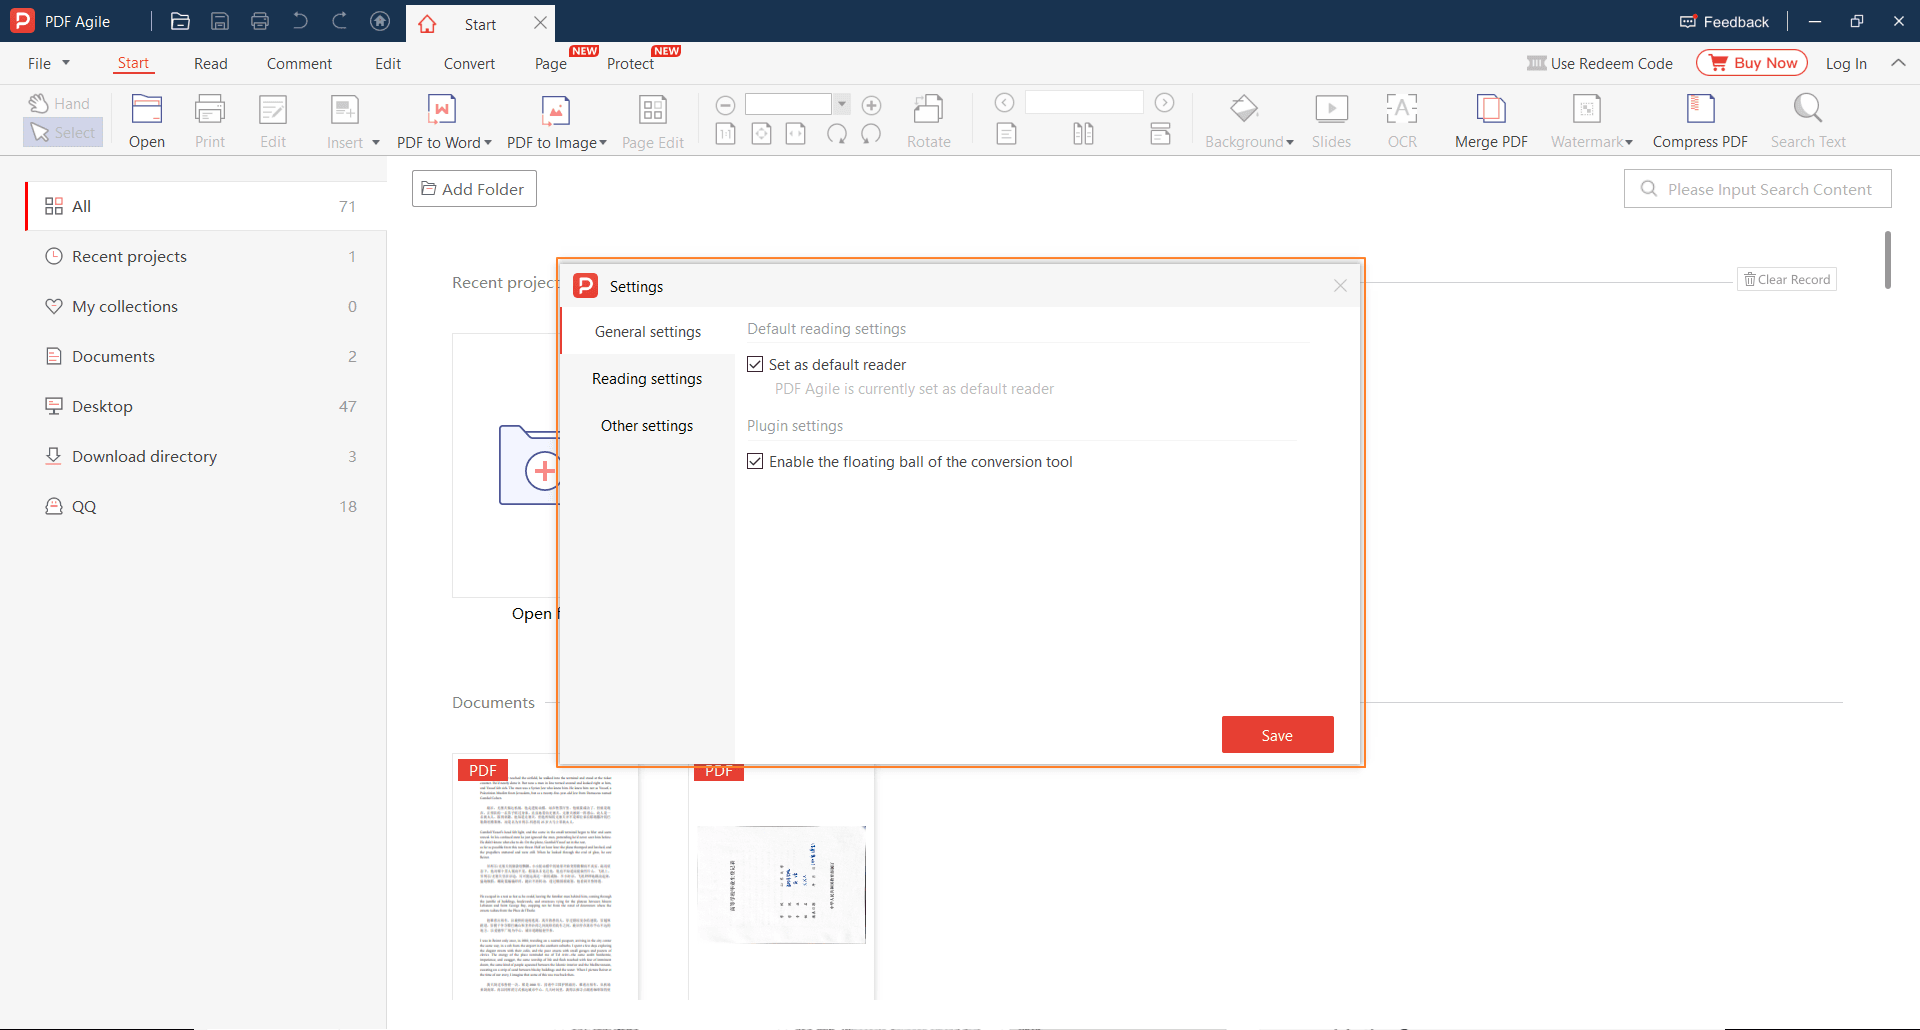This screenshot has height=1030, width=1920.
Task: Select the Hand tool
Action: (60, 103)
